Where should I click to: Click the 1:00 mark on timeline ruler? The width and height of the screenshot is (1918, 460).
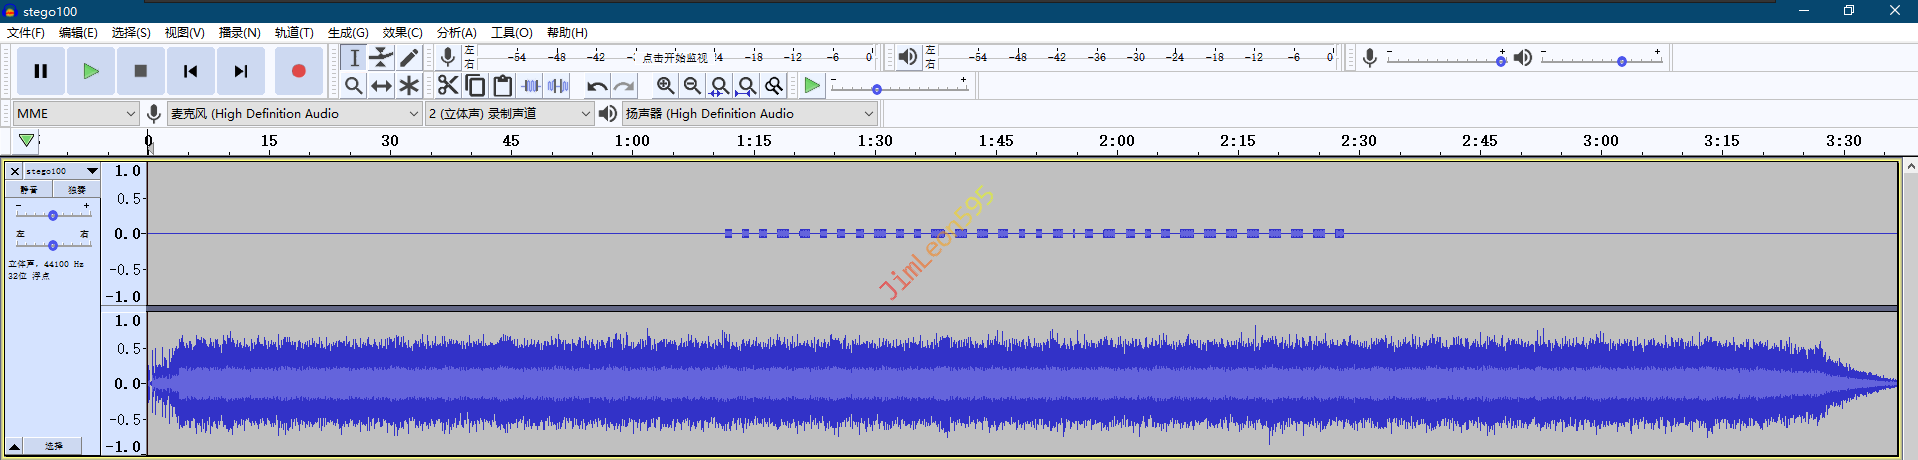[632, 141]
